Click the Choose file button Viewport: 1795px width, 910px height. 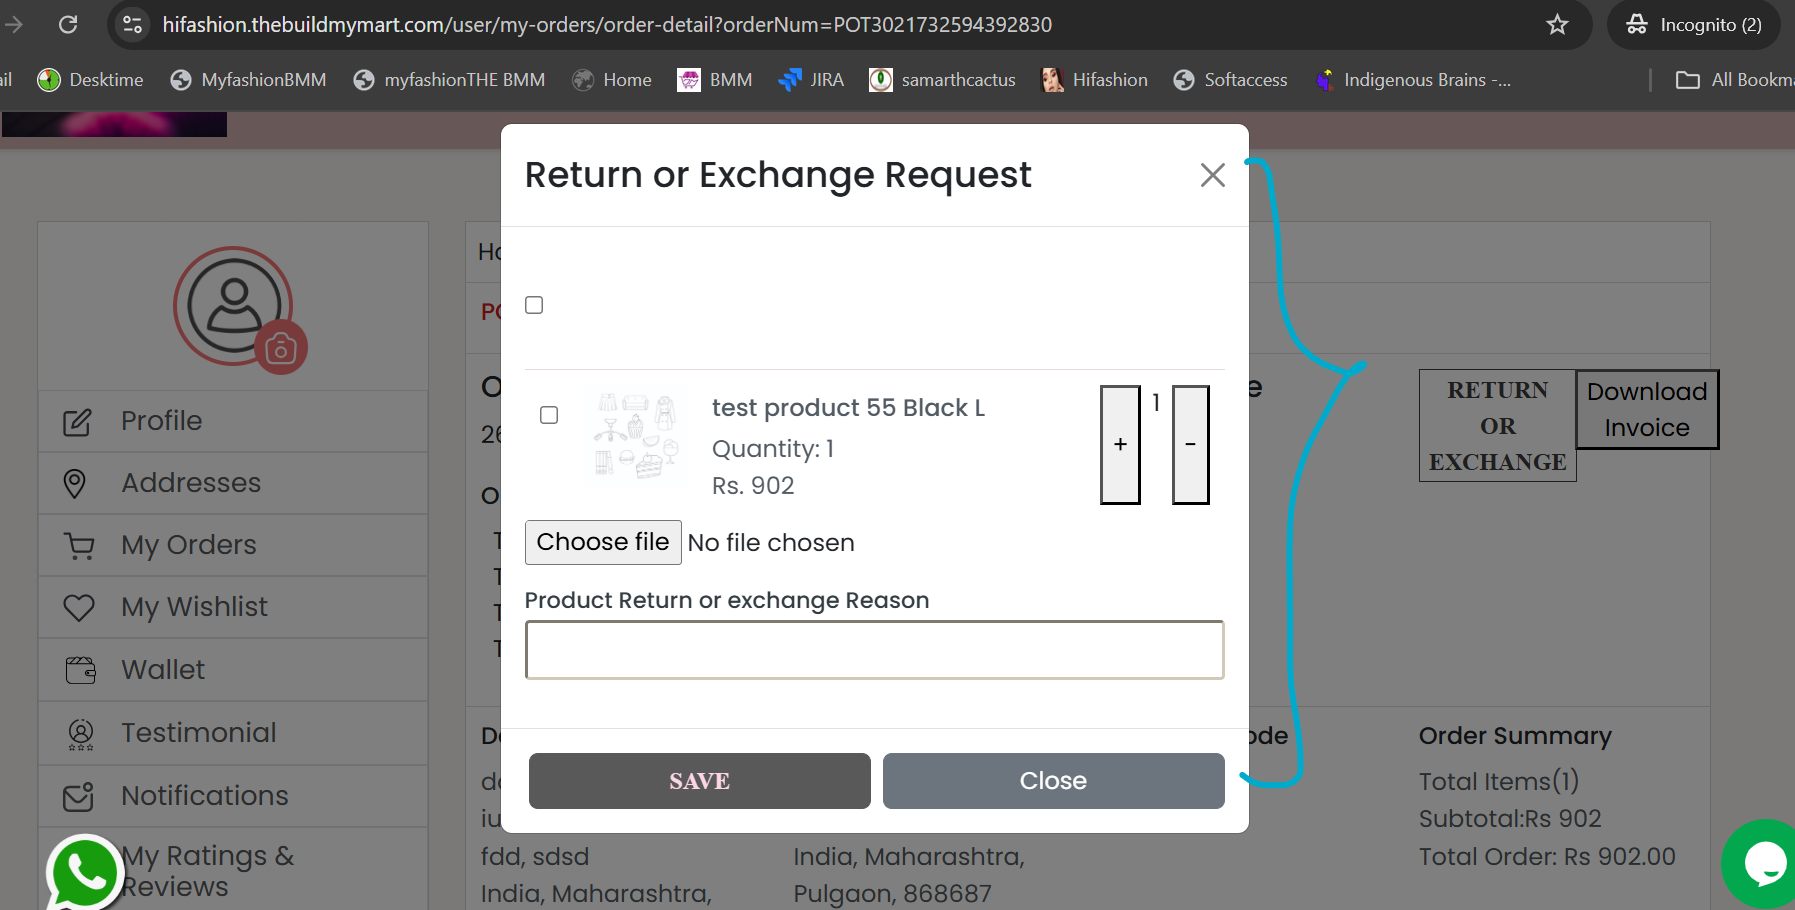[603, 542]
